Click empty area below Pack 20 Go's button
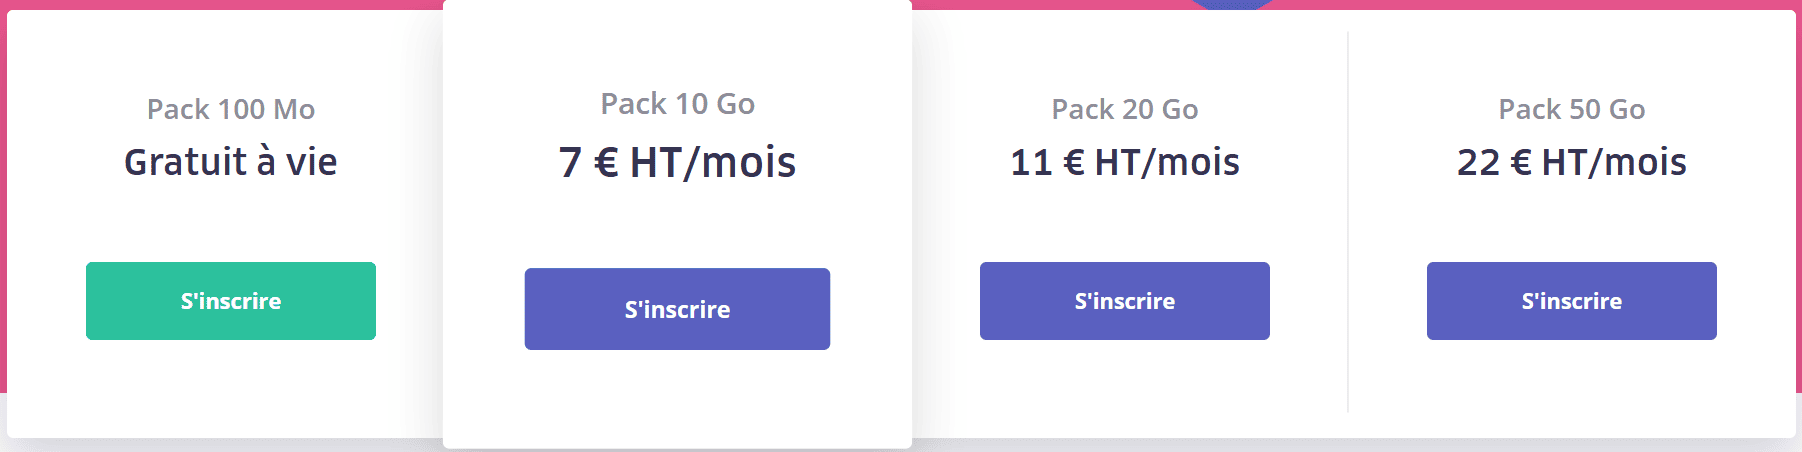Viewport: 1802px width, 452px height. click(1124, 388)
